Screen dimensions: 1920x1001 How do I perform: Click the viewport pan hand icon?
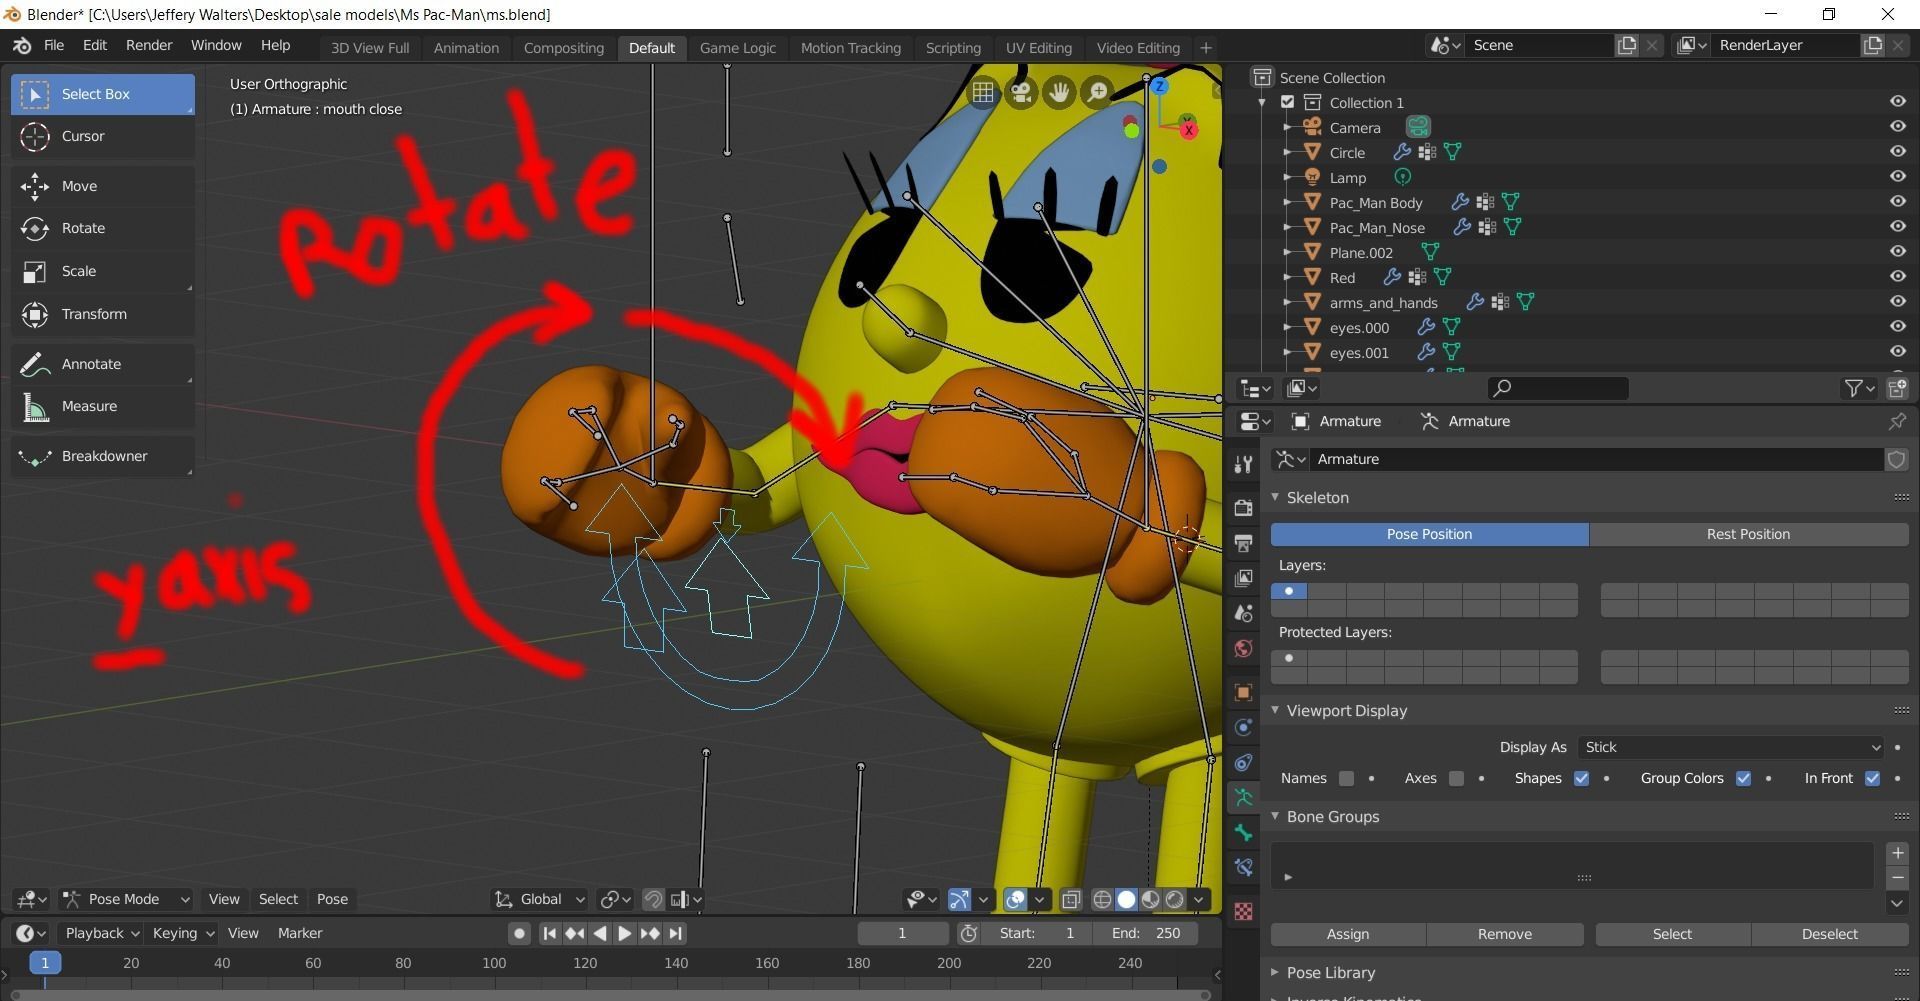click(1059, 93)
